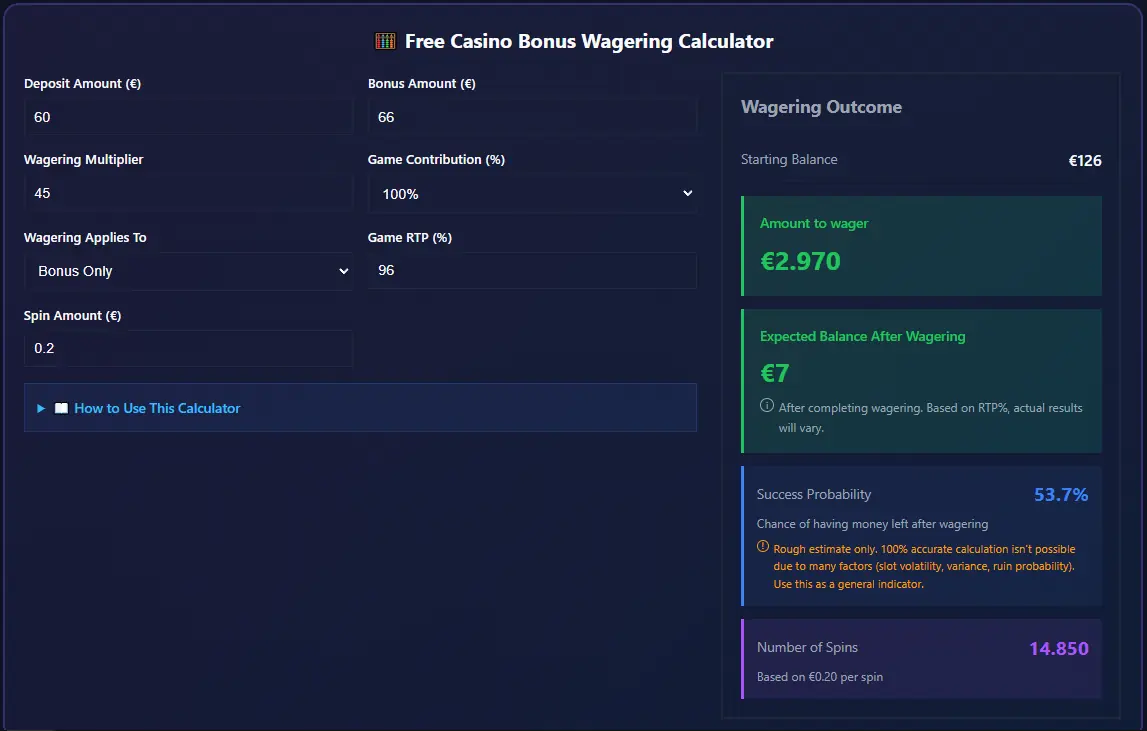Select the Bonus Amount input field
1147x731 pixels.
pos(533,117)
